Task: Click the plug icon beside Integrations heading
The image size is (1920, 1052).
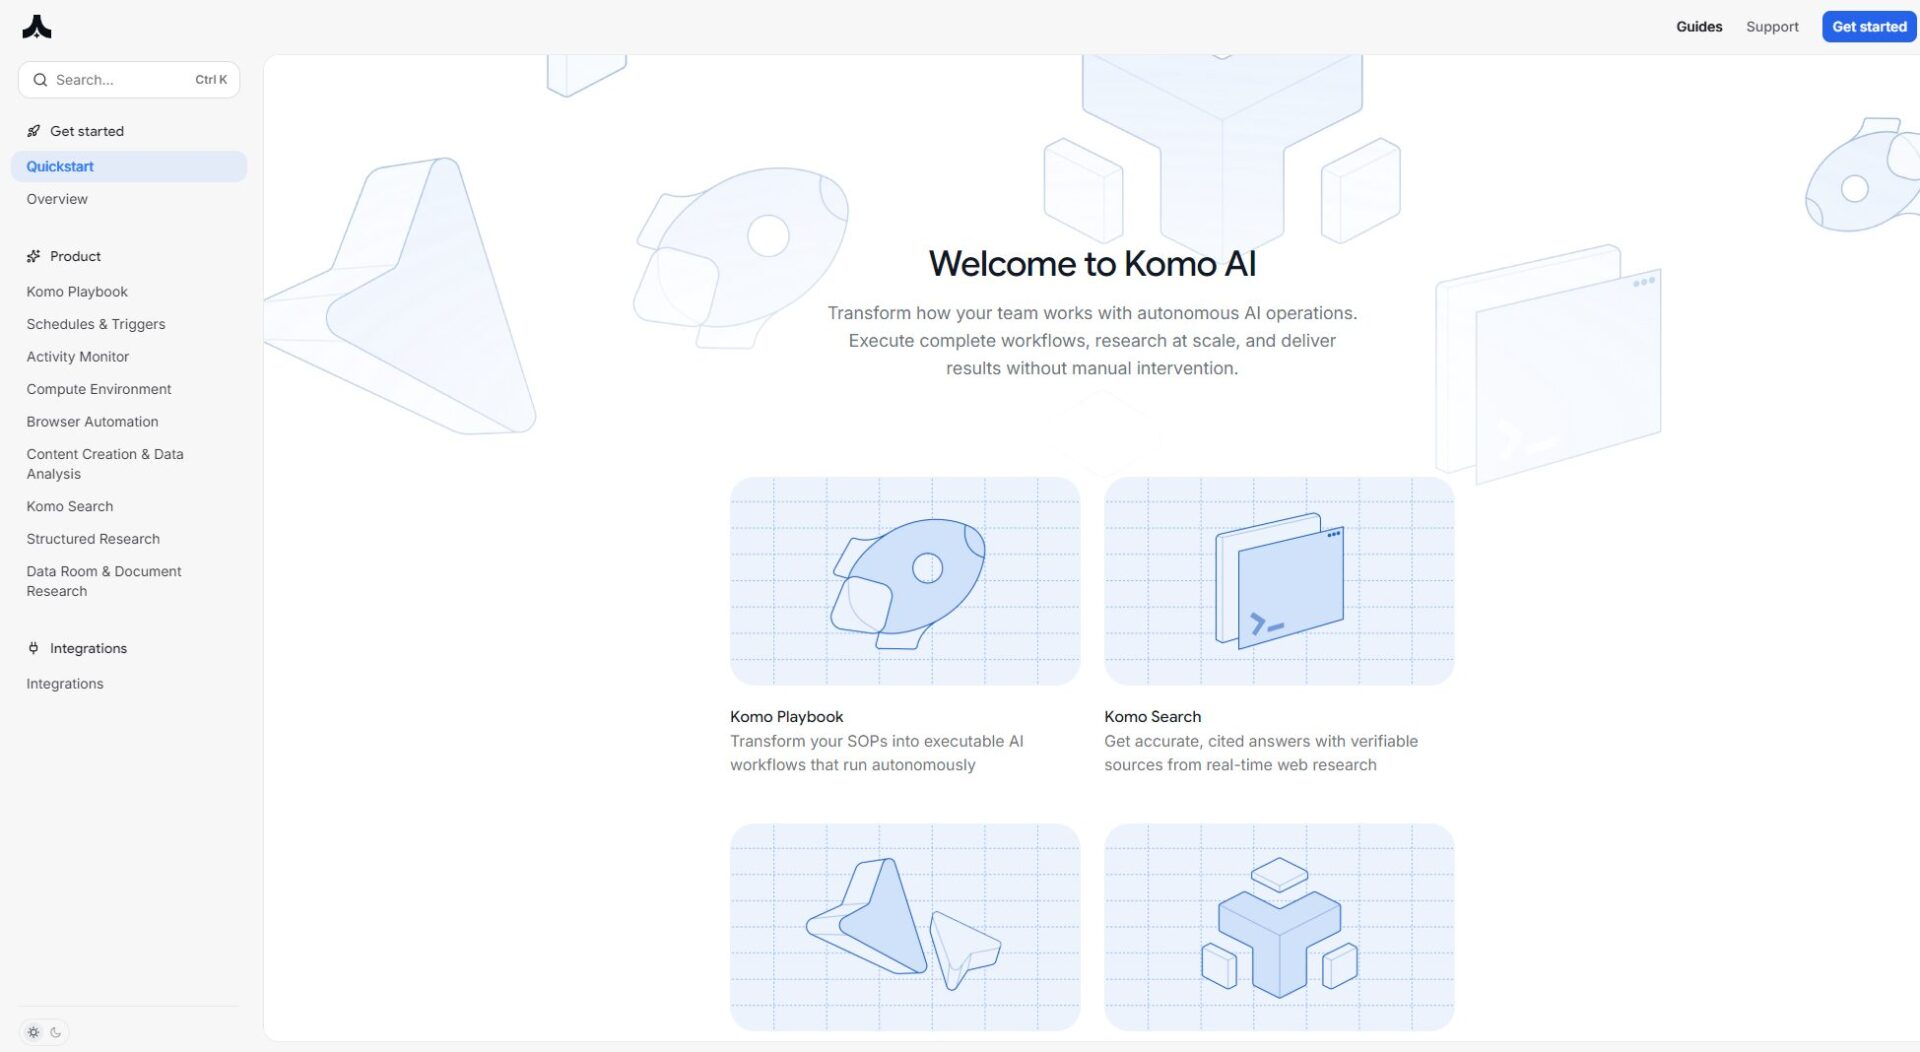Action: tap(34, 648)
